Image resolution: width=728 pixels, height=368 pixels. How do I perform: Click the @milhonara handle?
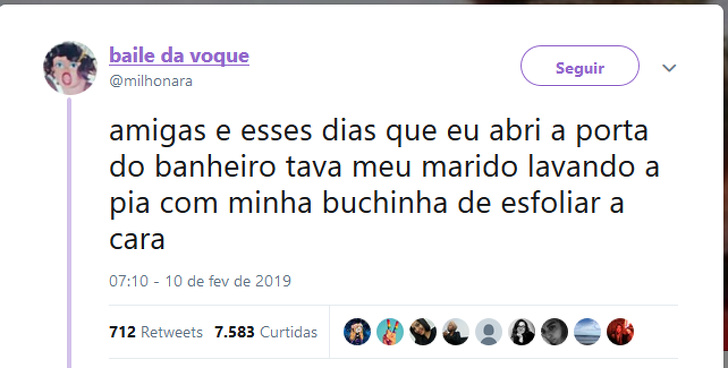click(151, 81)
